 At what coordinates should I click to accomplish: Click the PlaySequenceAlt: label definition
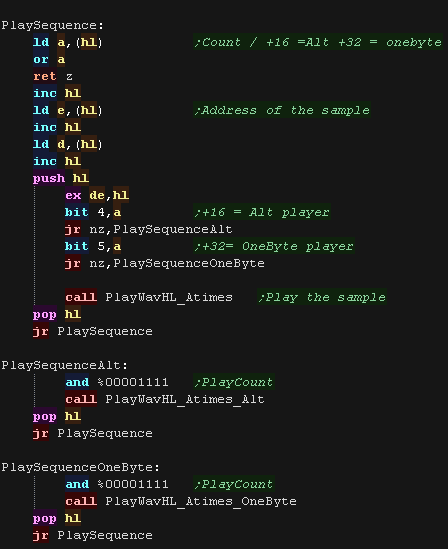tap(64, 366)
